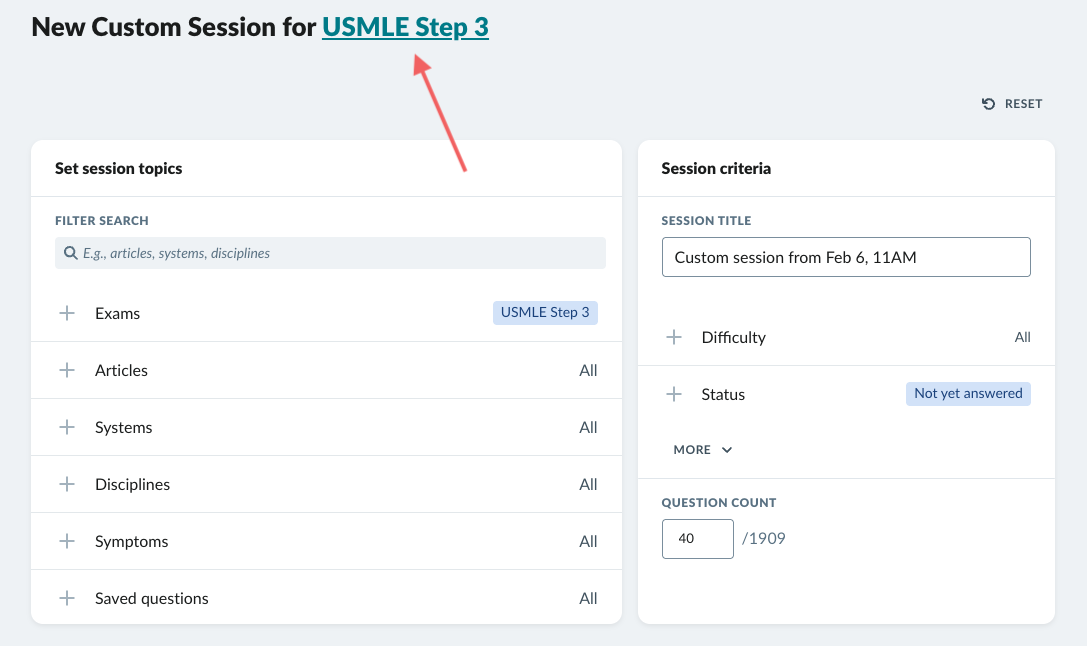Click the Session criteria heading

716,168
